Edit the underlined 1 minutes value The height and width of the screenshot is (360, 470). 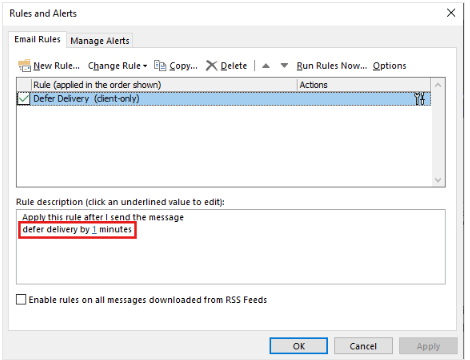tap(94, 229)
